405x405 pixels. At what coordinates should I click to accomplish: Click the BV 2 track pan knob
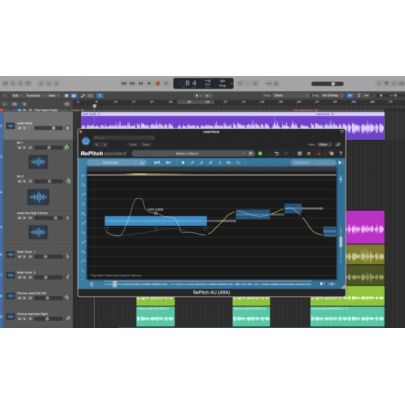[x=68, y=181]
